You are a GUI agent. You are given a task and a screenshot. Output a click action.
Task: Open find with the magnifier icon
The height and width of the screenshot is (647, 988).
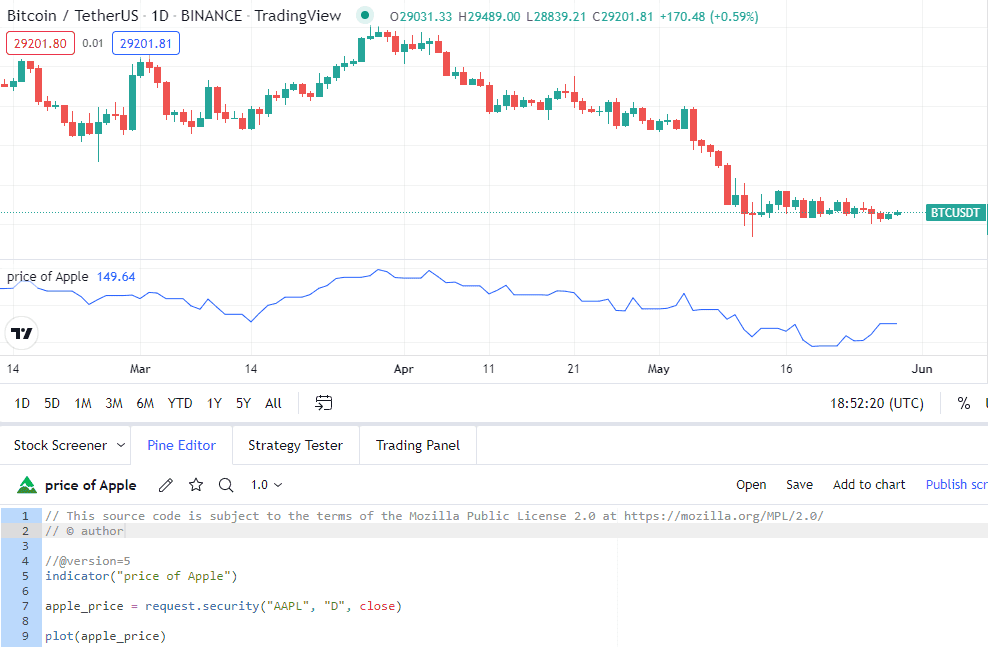[226, 484]
